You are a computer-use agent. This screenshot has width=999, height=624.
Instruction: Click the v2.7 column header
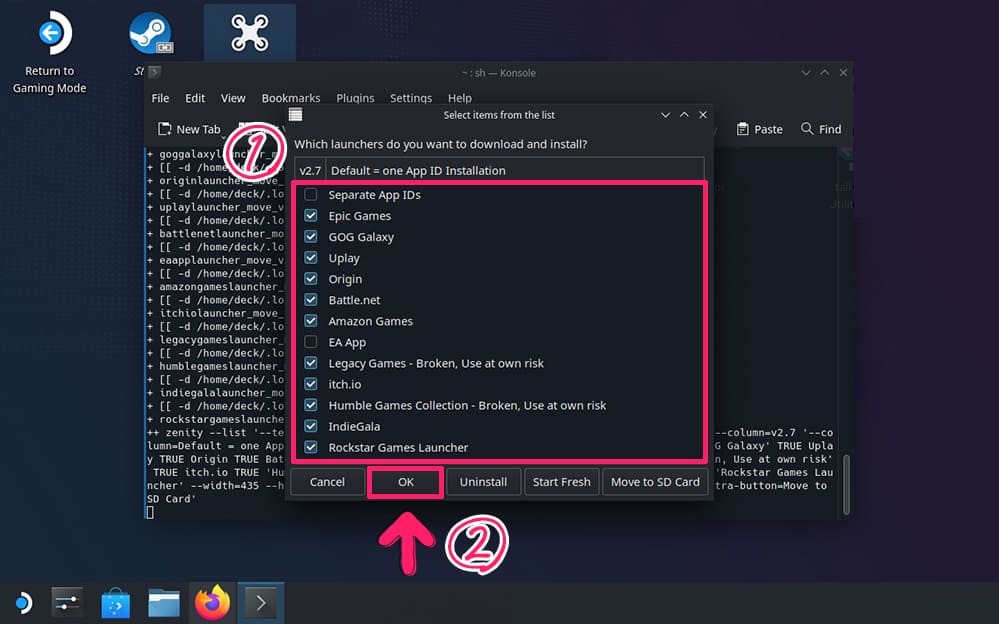310,171
